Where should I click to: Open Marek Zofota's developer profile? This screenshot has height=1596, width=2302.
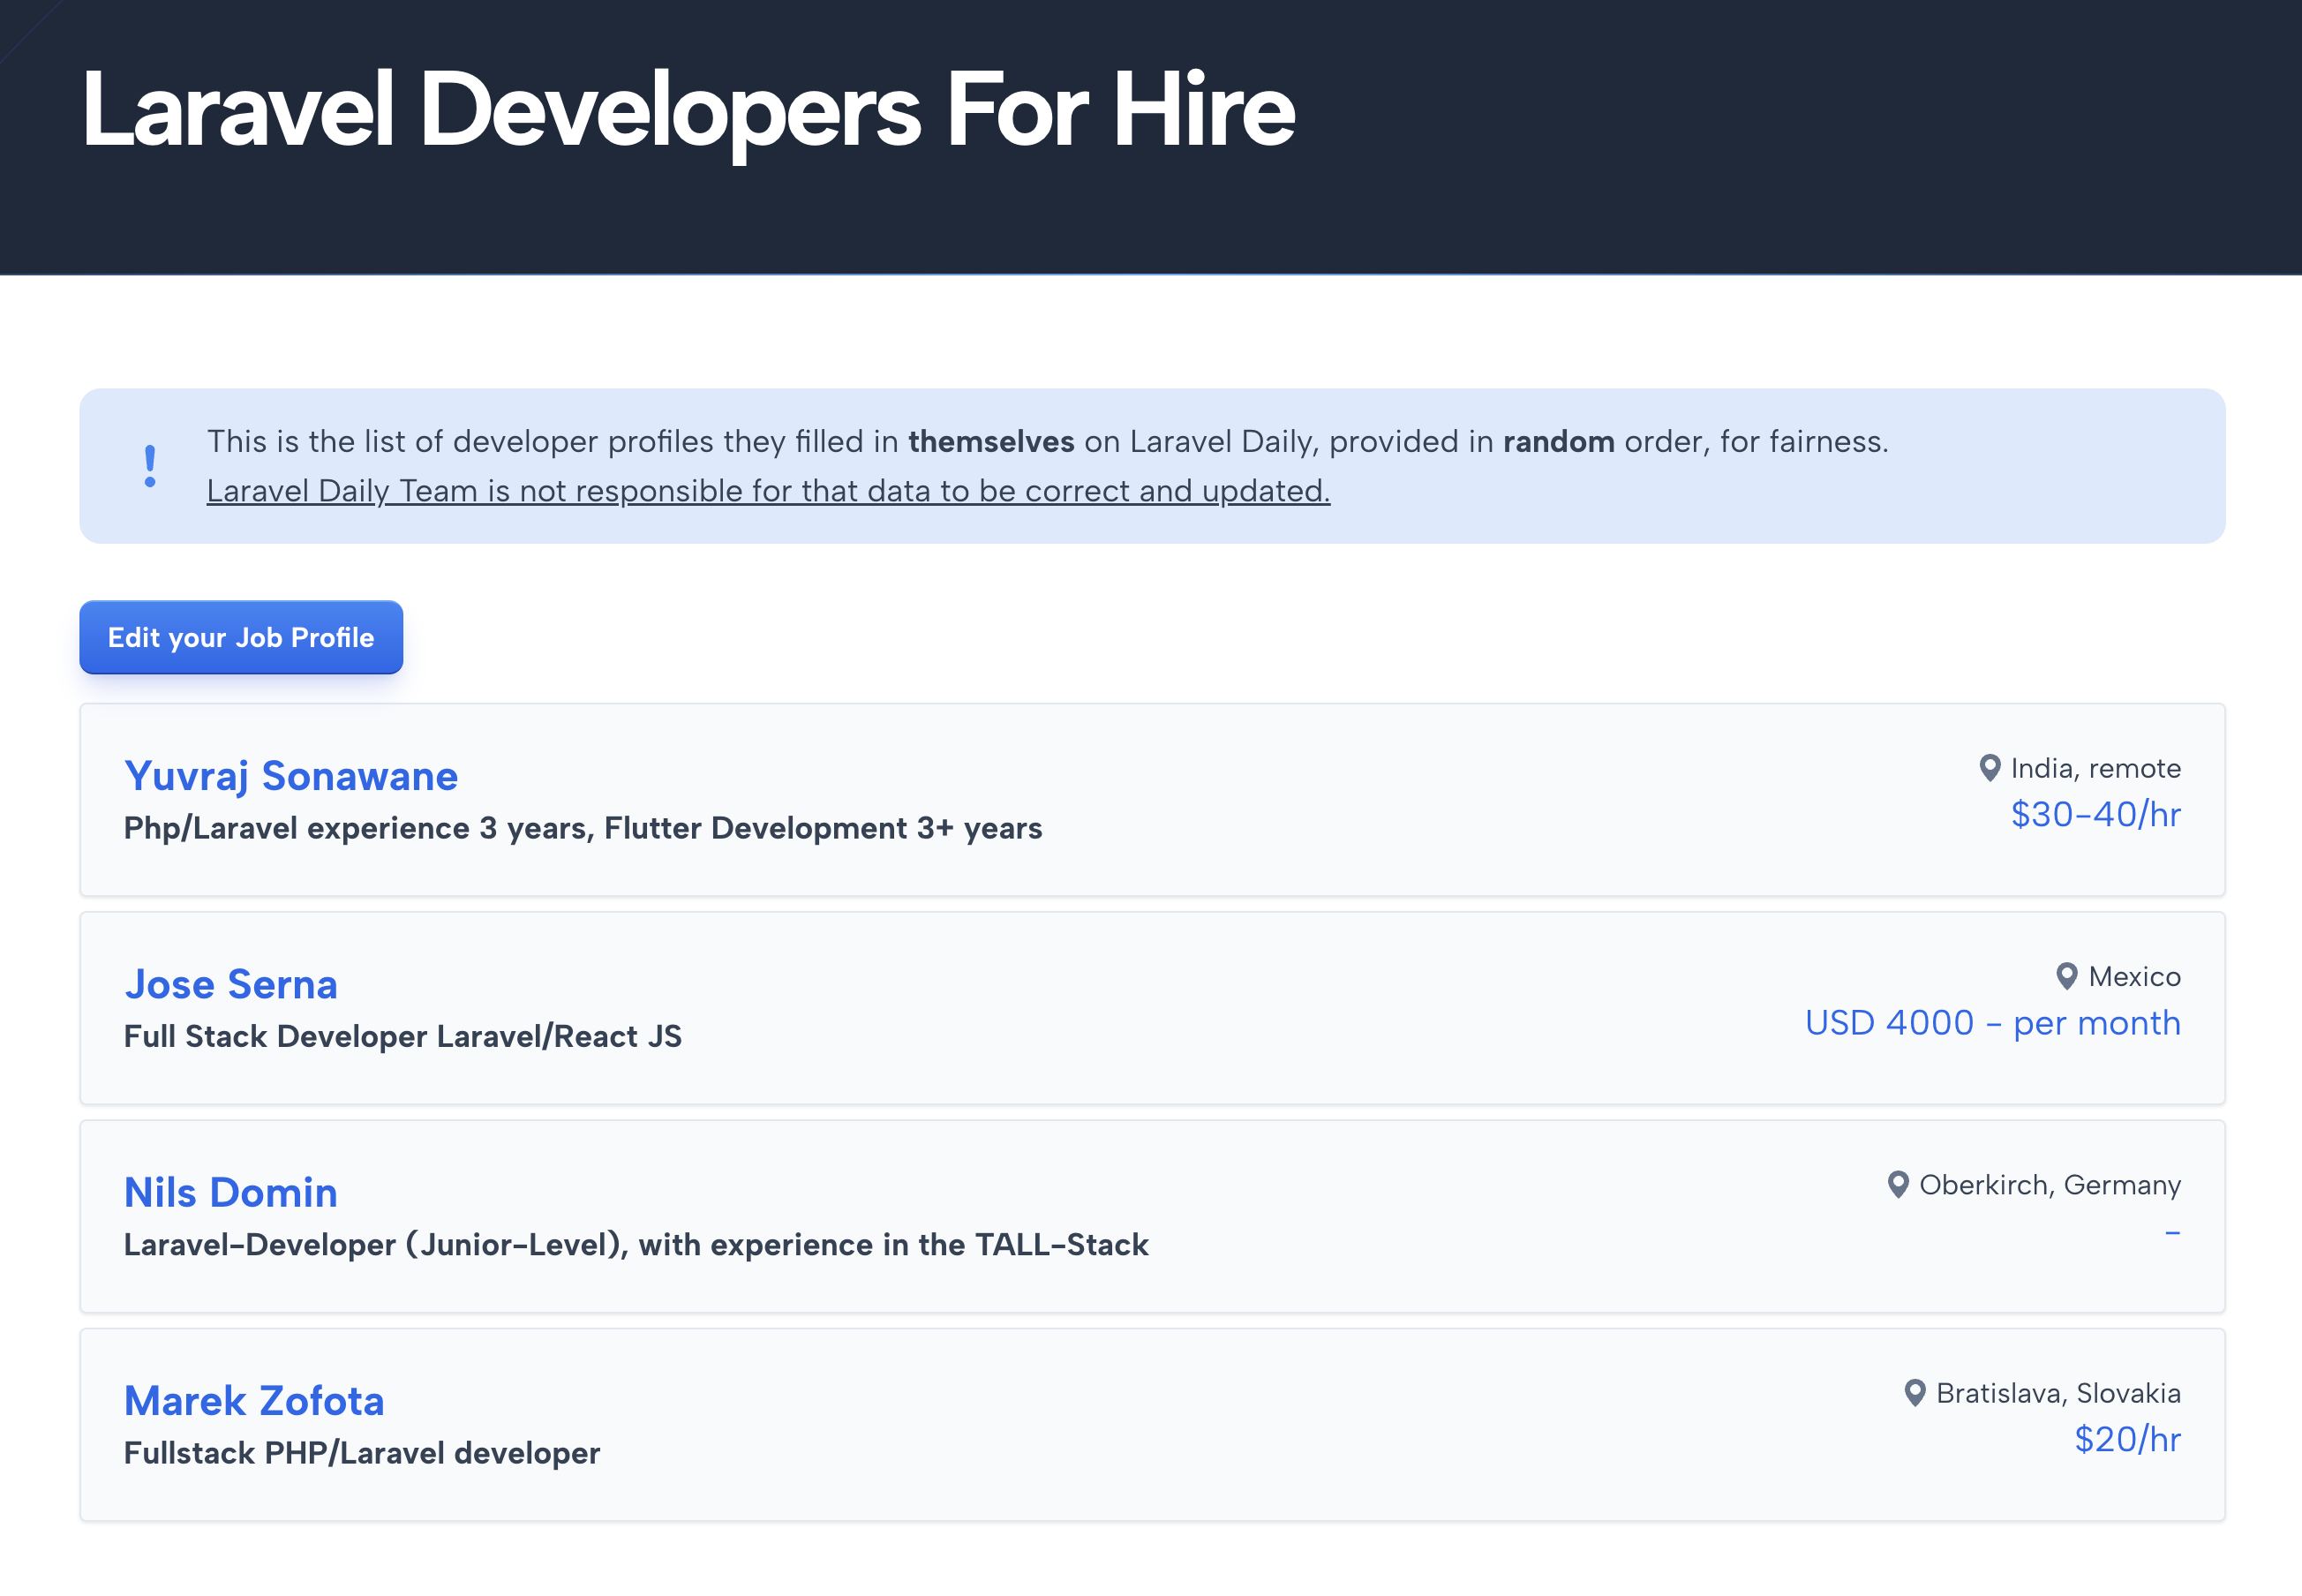click(x=253, y=1400)
